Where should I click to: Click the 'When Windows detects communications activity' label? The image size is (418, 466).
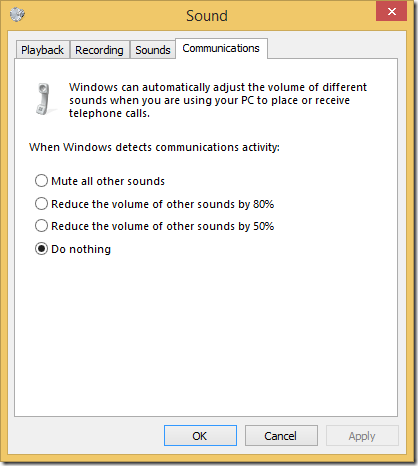click(154, 147)
